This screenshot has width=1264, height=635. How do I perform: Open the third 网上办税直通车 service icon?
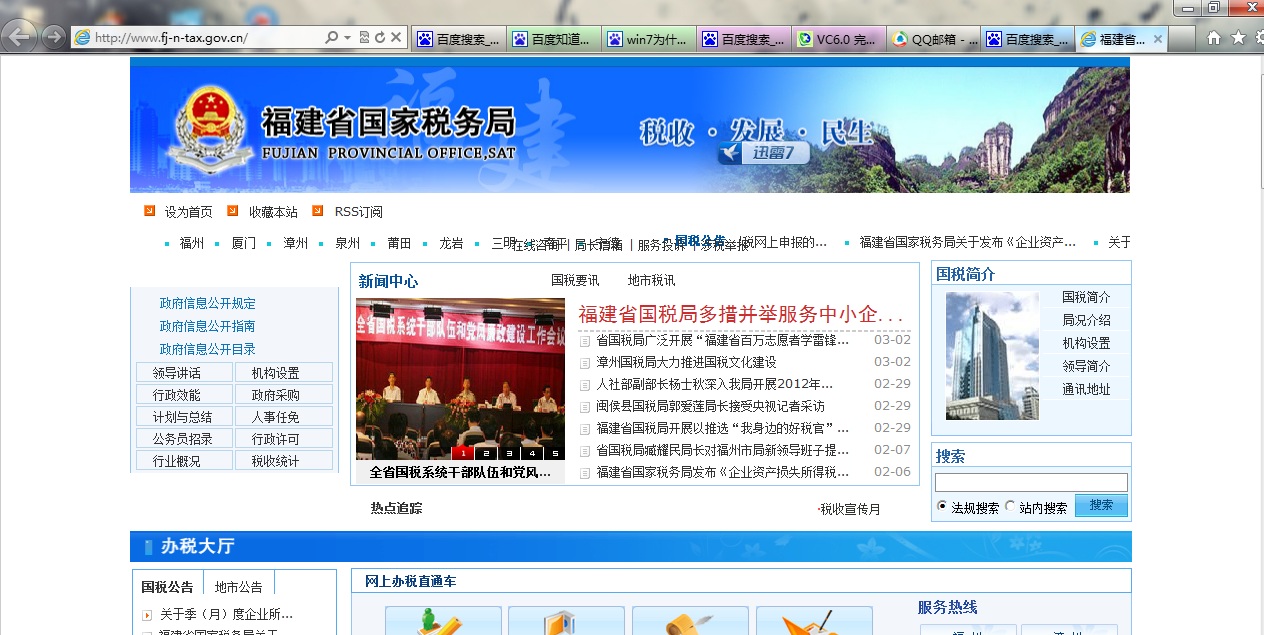pyautogui.click(x=690, y=621)
